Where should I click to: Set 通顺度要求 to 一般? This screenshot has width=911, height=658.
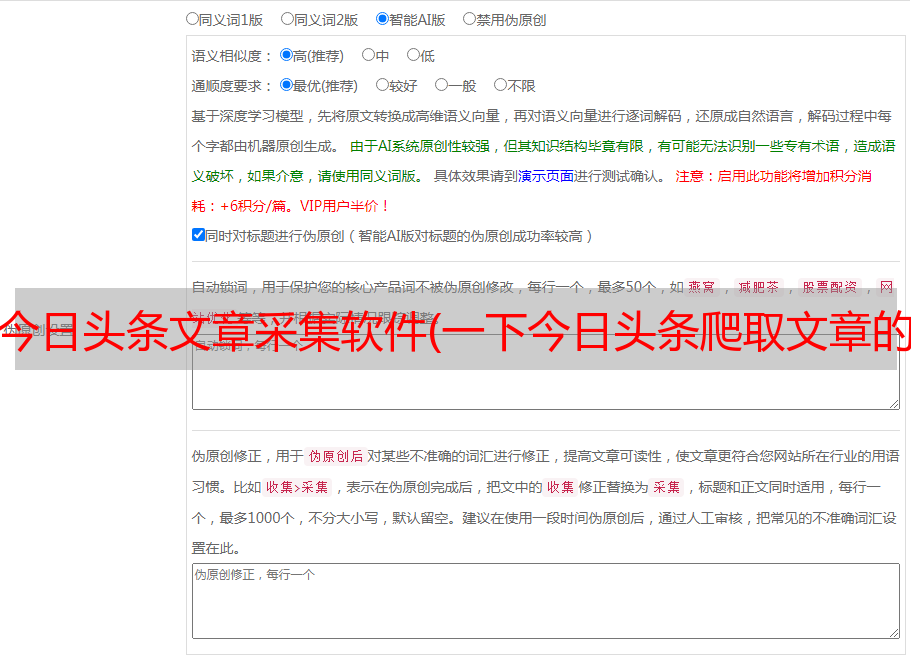pyautogui.click(x=442, y=85)
